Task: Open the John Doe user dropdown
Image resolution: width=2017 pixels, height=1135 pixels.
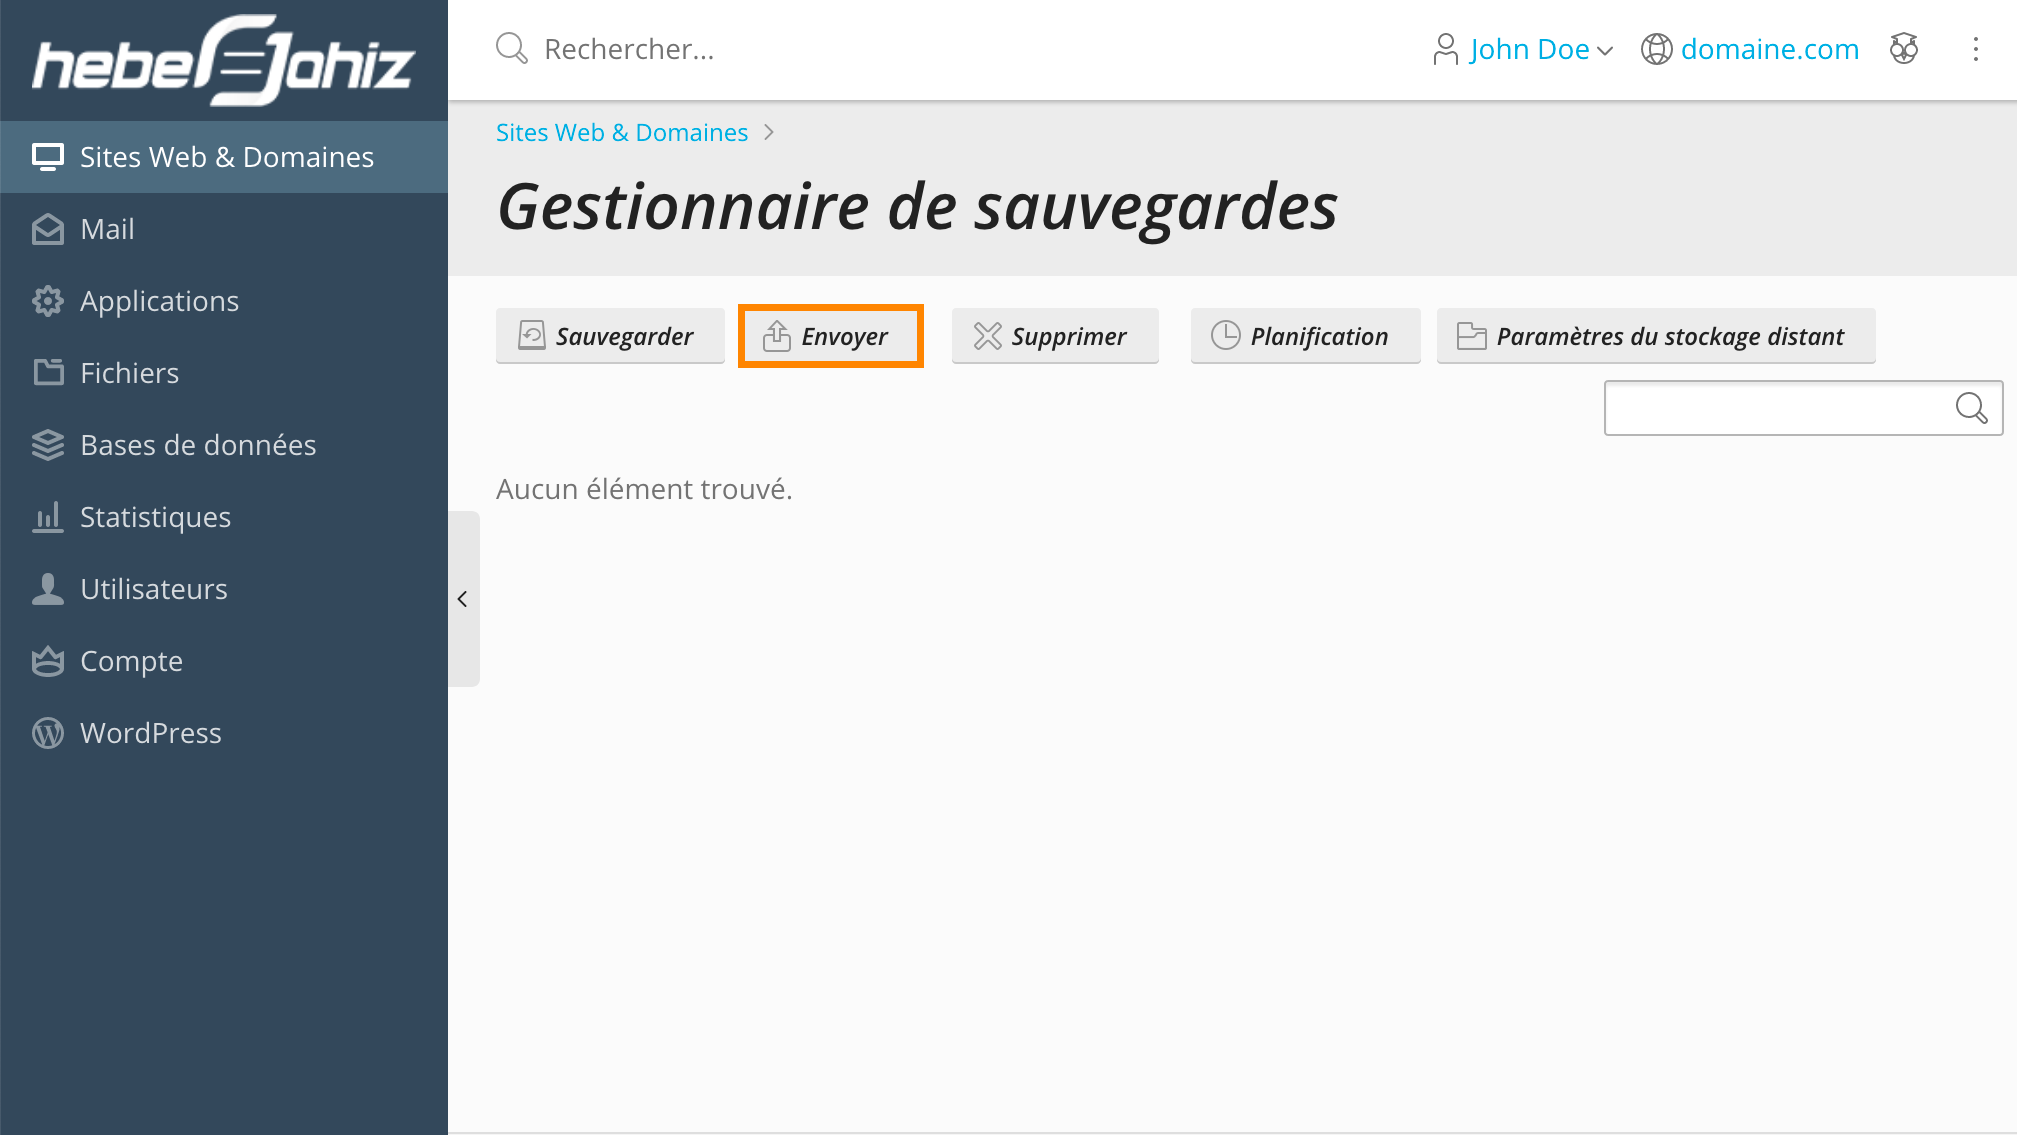Action: pyautogui.click(x=1541, y=49)
